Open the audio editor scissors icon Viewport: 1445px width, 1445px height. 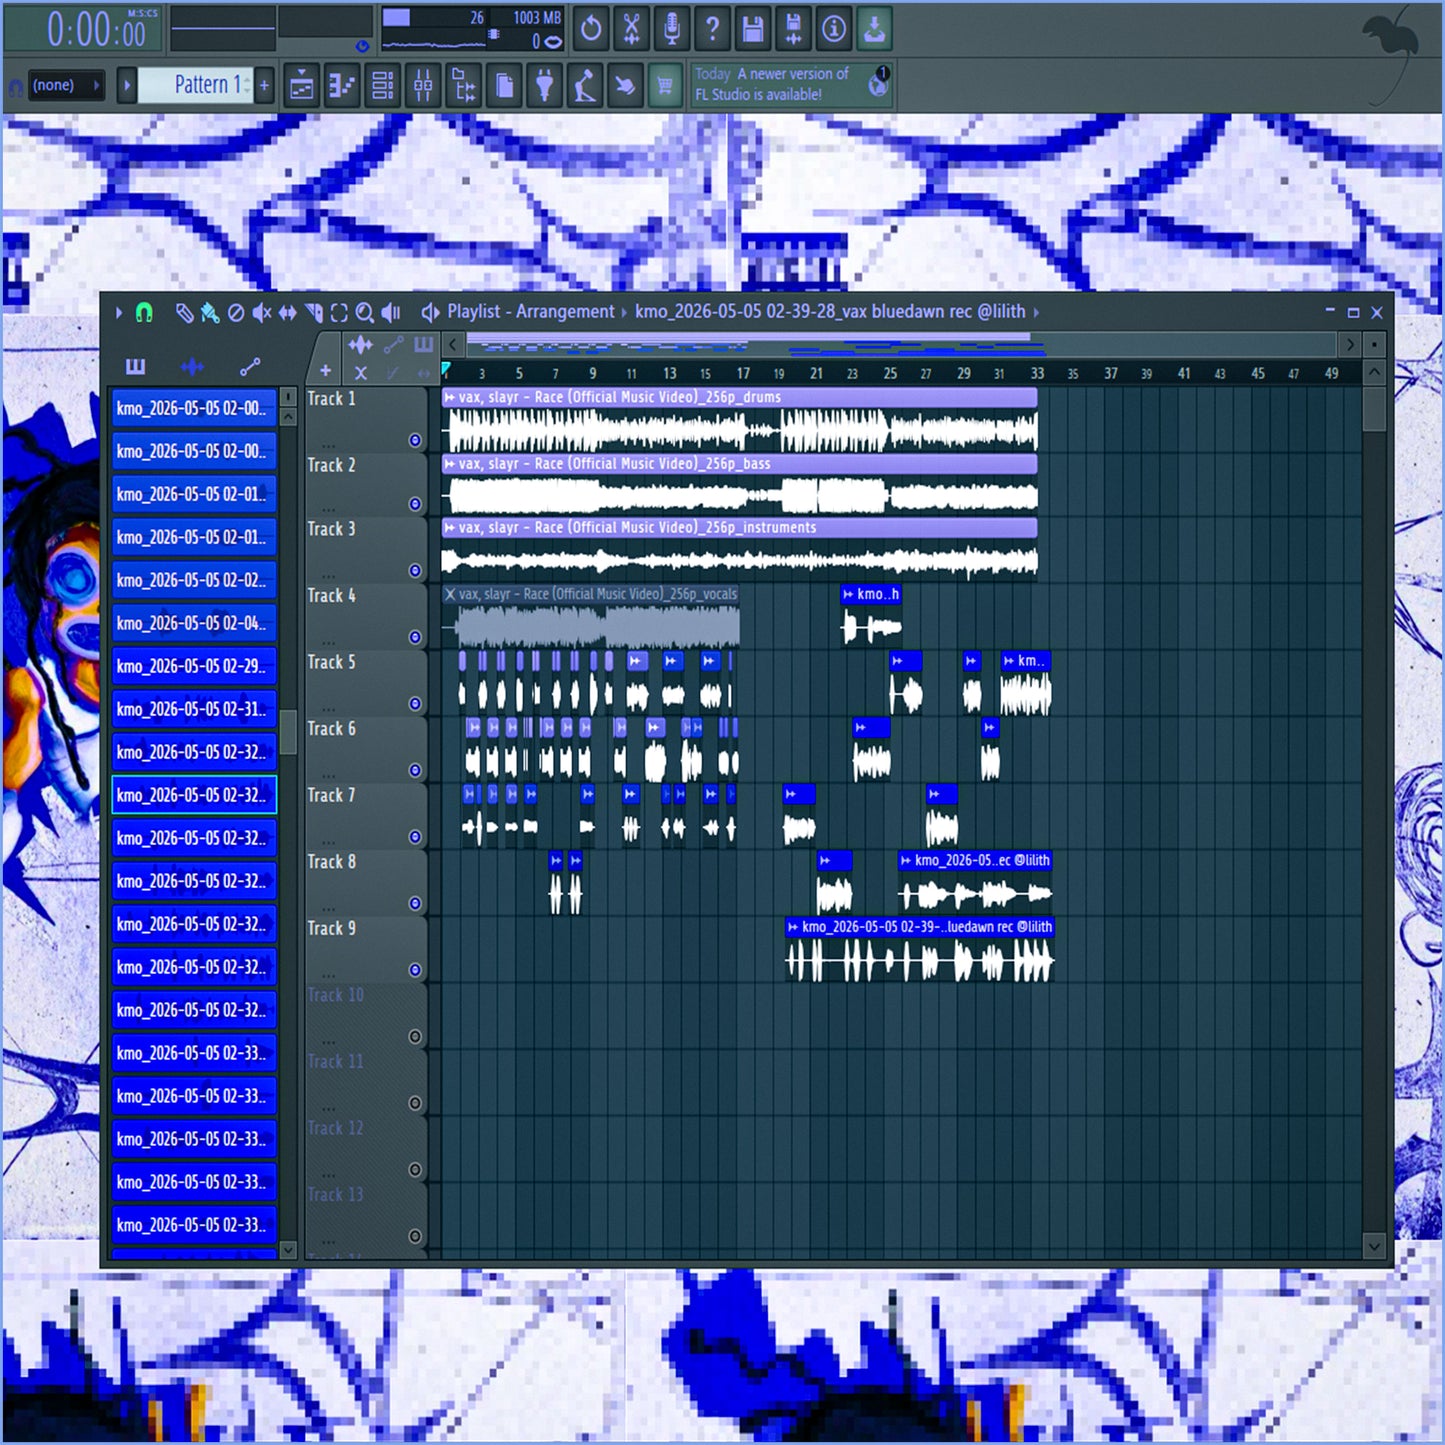click(631, 28)
